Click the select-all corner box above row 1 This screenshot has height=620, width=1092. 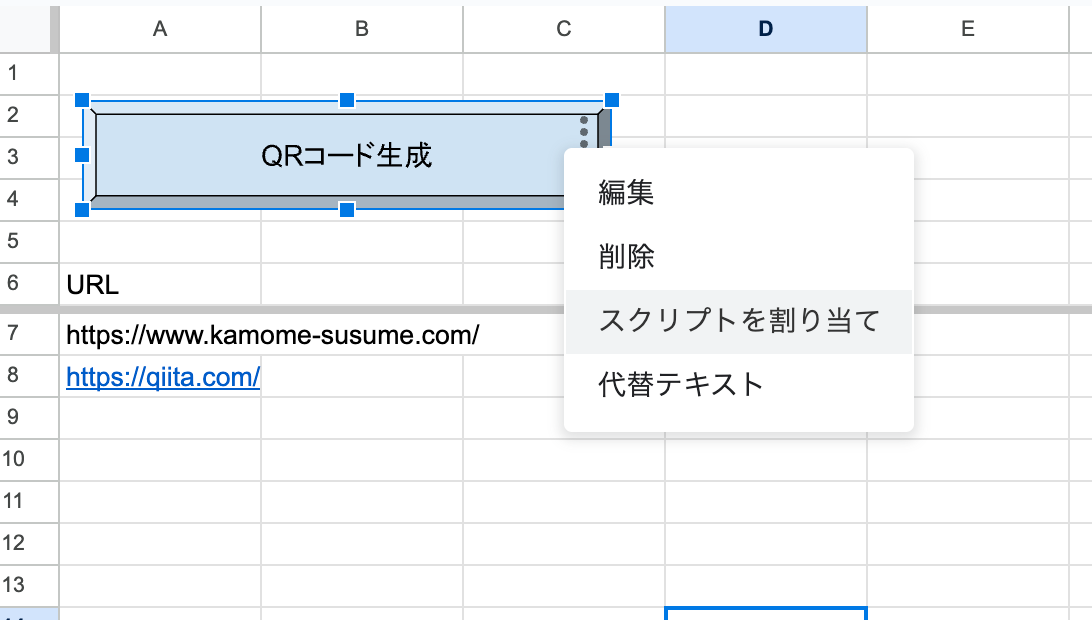click(30, 28)
